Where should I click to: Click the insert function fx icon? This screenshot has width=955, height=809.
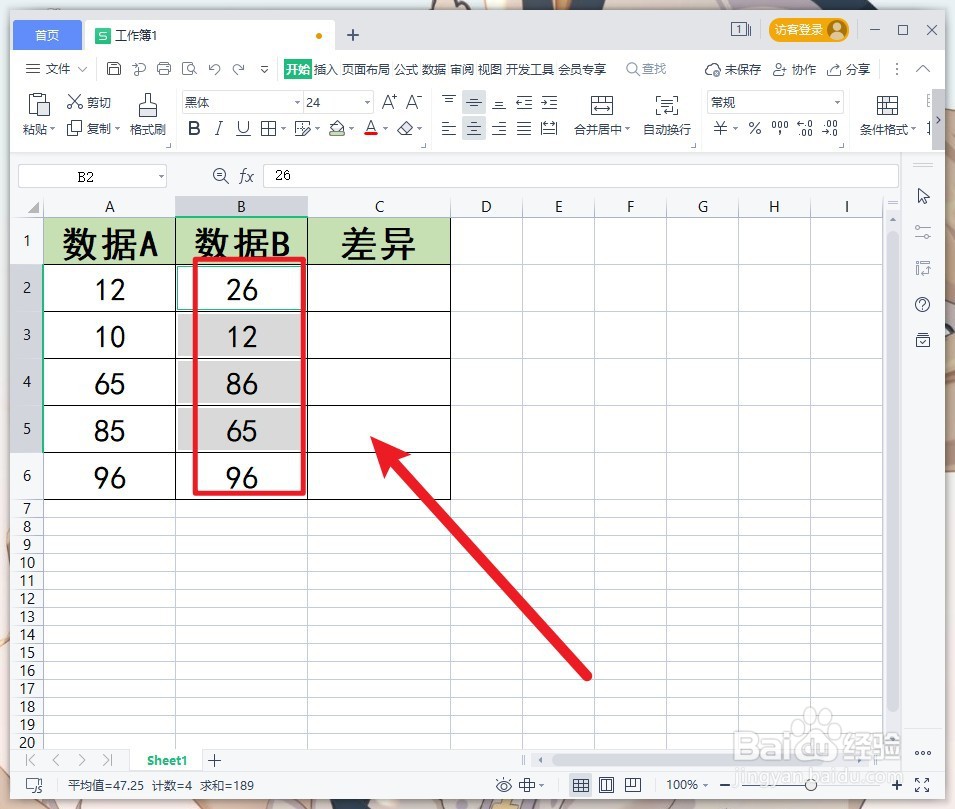click(x=246, y=175)
